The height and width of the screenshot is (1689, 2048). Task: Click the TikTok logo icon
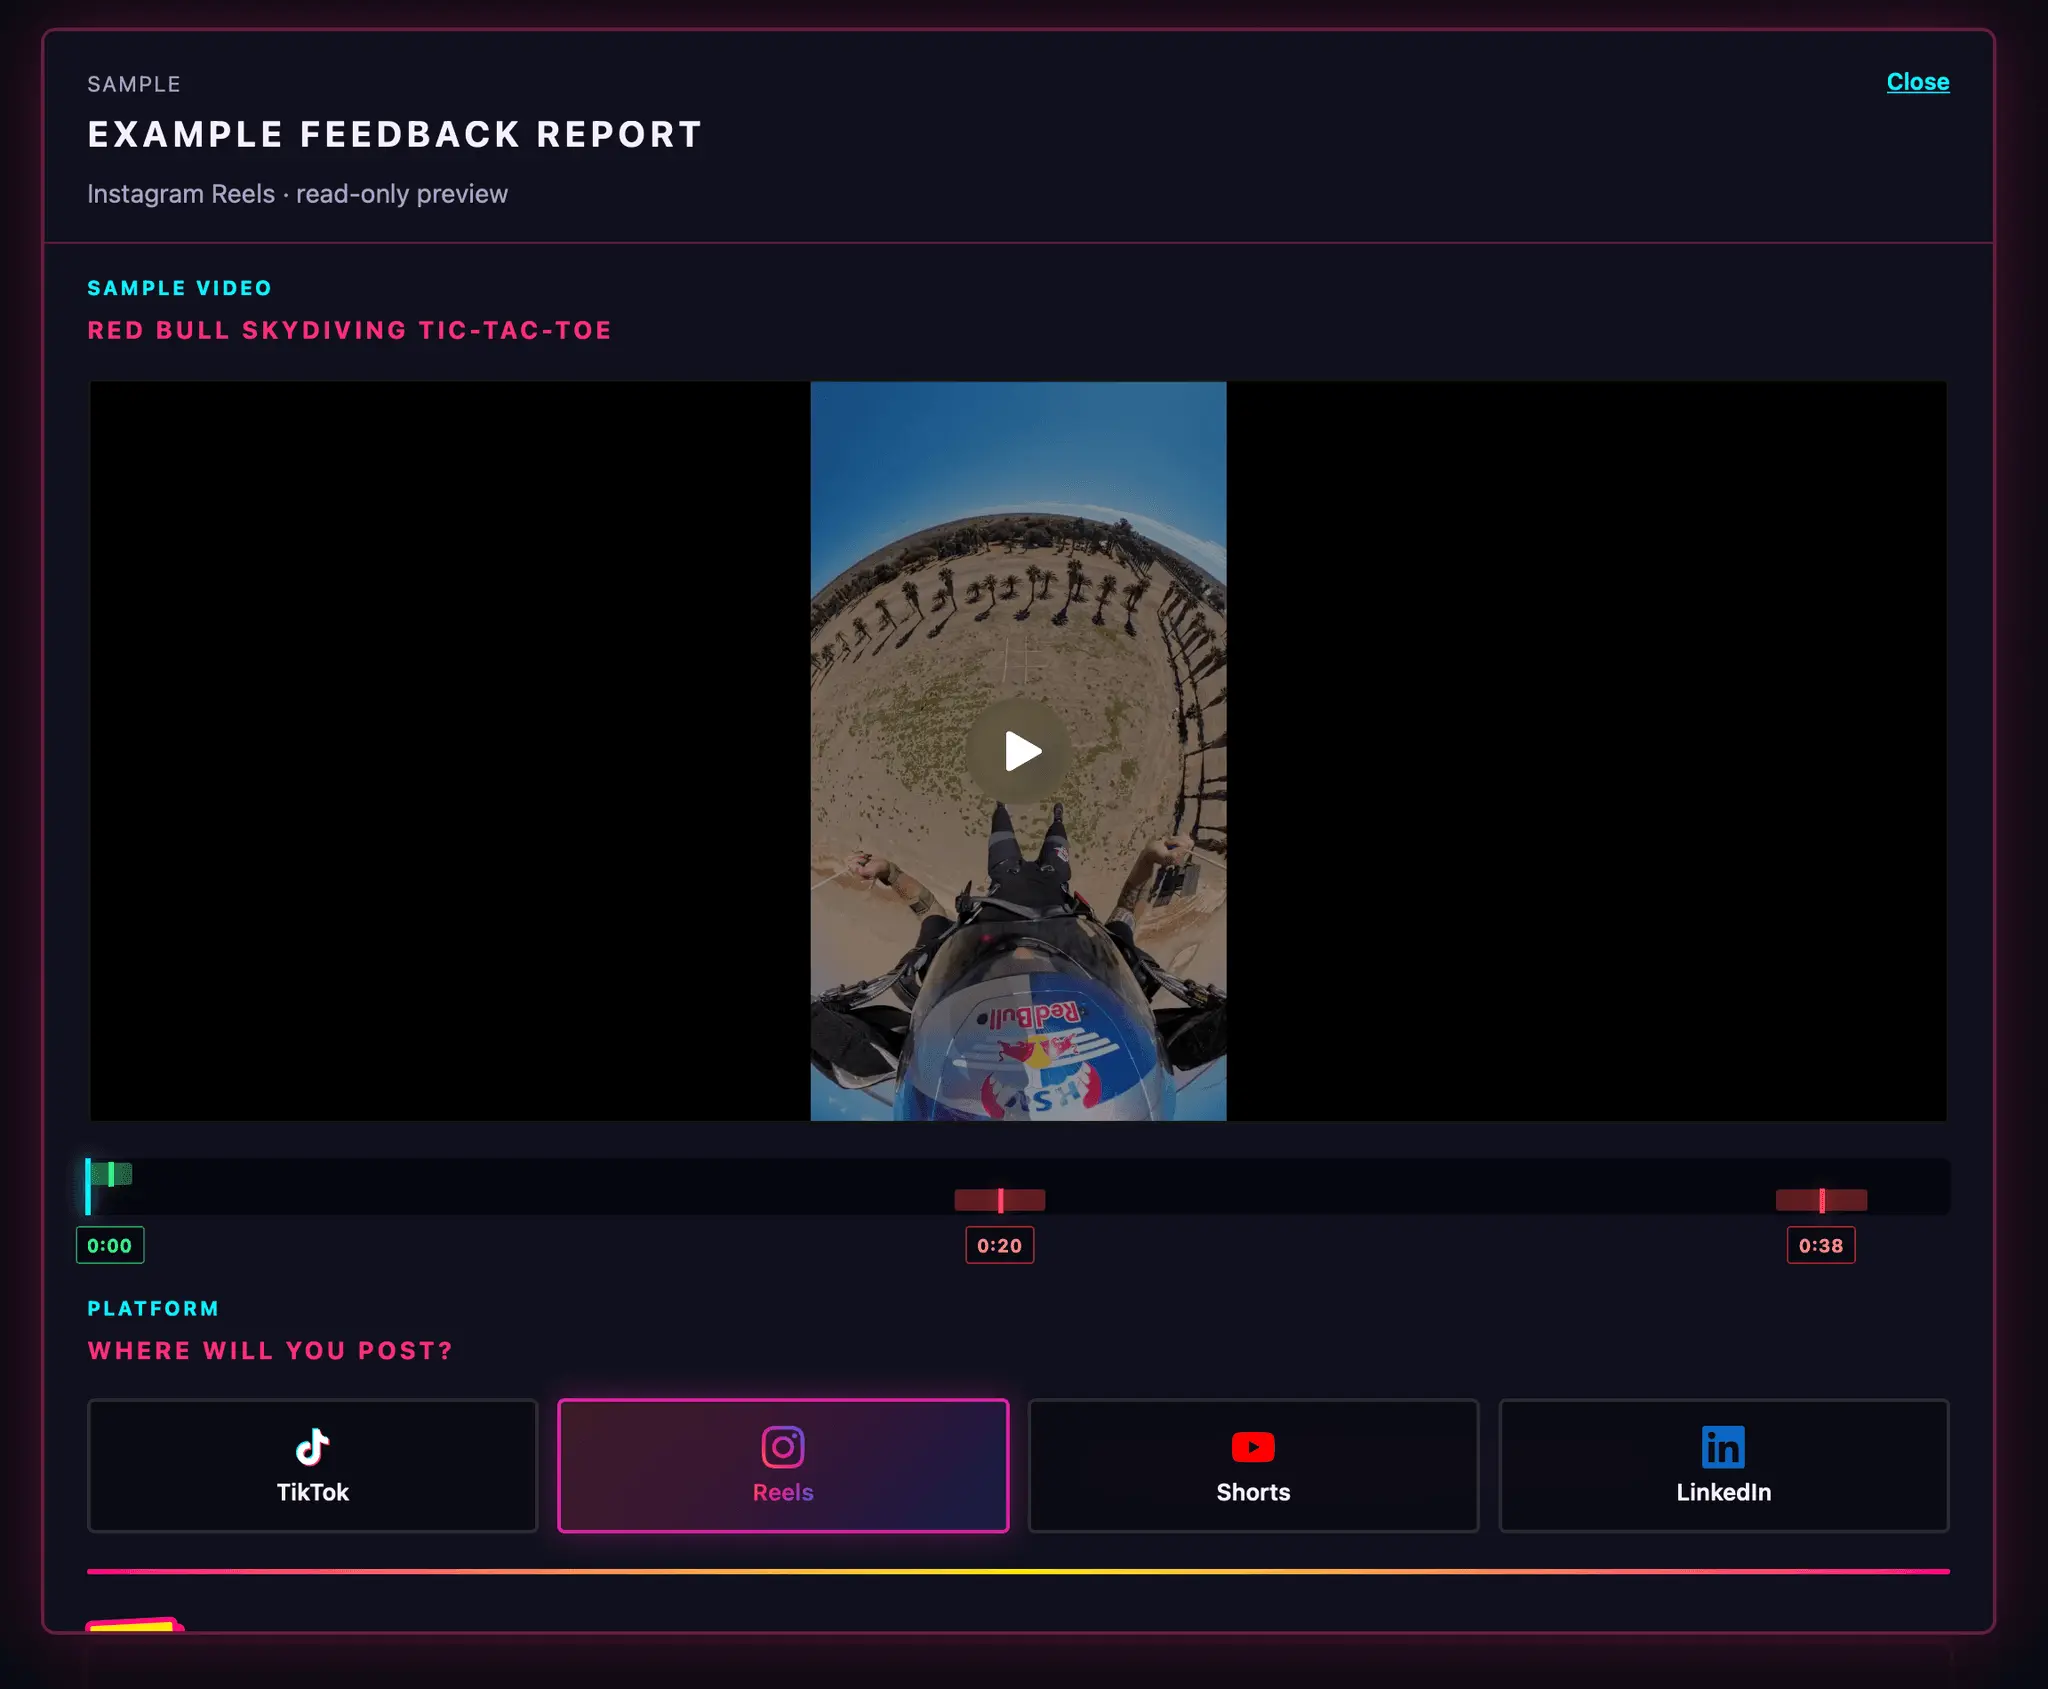coord(312,1446)
